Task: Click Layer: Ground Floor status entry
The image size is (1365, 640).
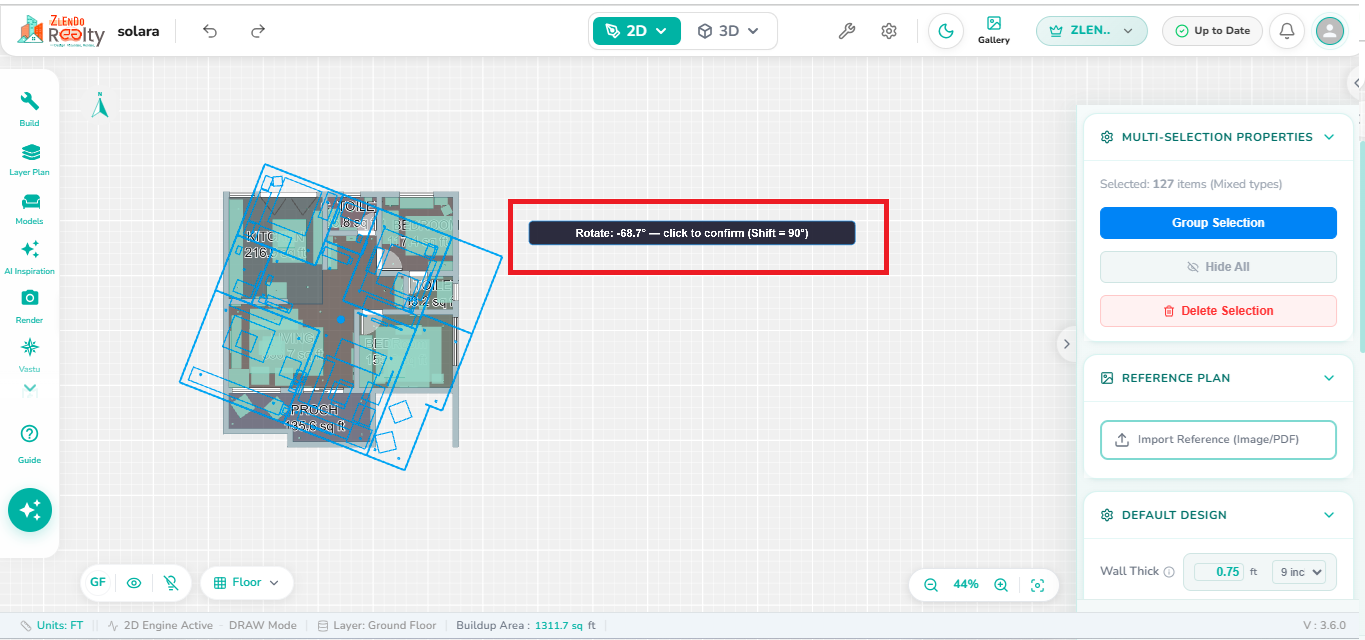Action: pyautogui.click(x=377, y=626)
